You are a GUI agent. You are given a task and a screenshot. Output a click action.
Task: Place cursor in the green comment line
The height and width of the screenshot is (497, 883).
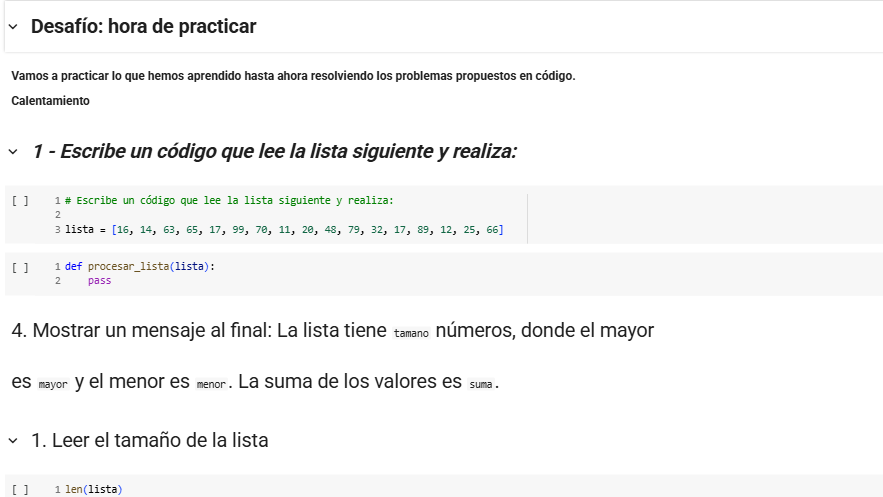pyautogui.click(x=230, y=200)
